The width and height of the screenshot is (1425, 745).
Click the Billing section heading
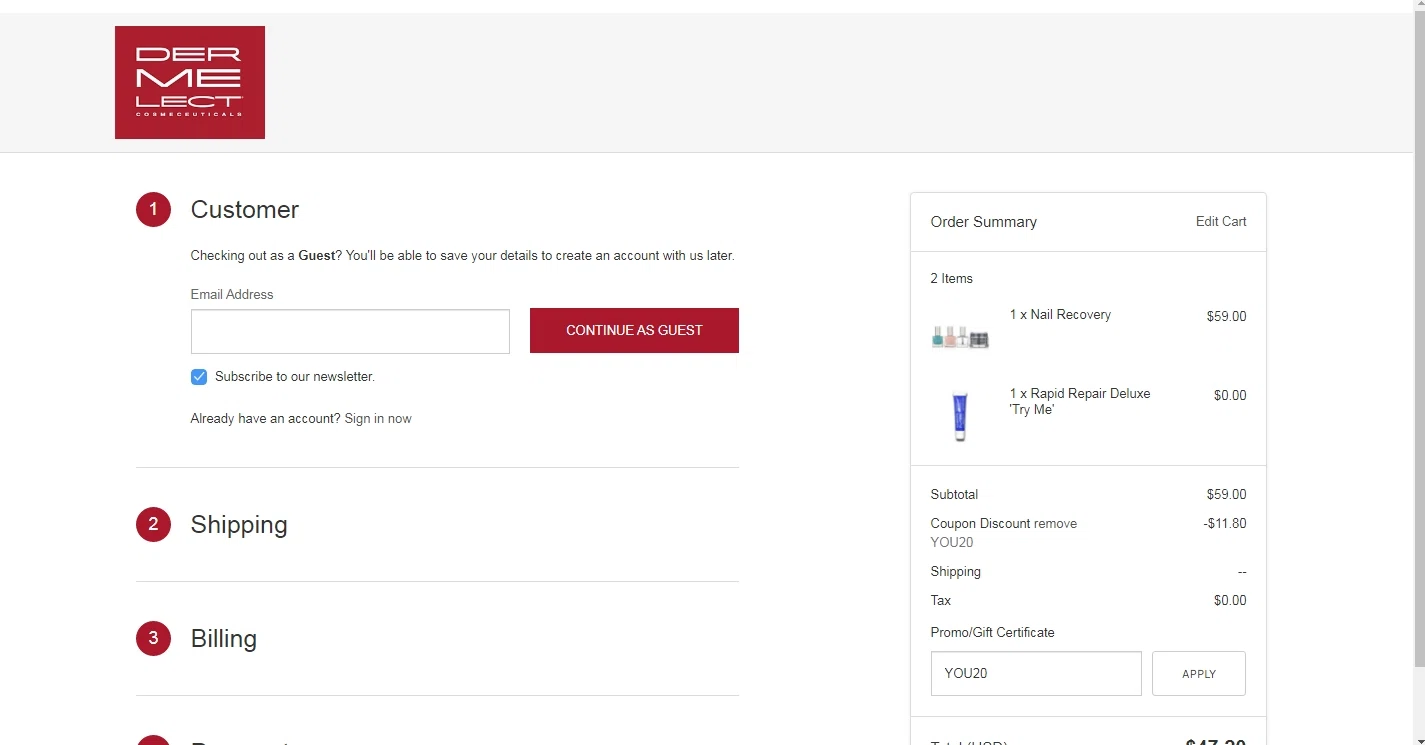click(x=224, y=639)
